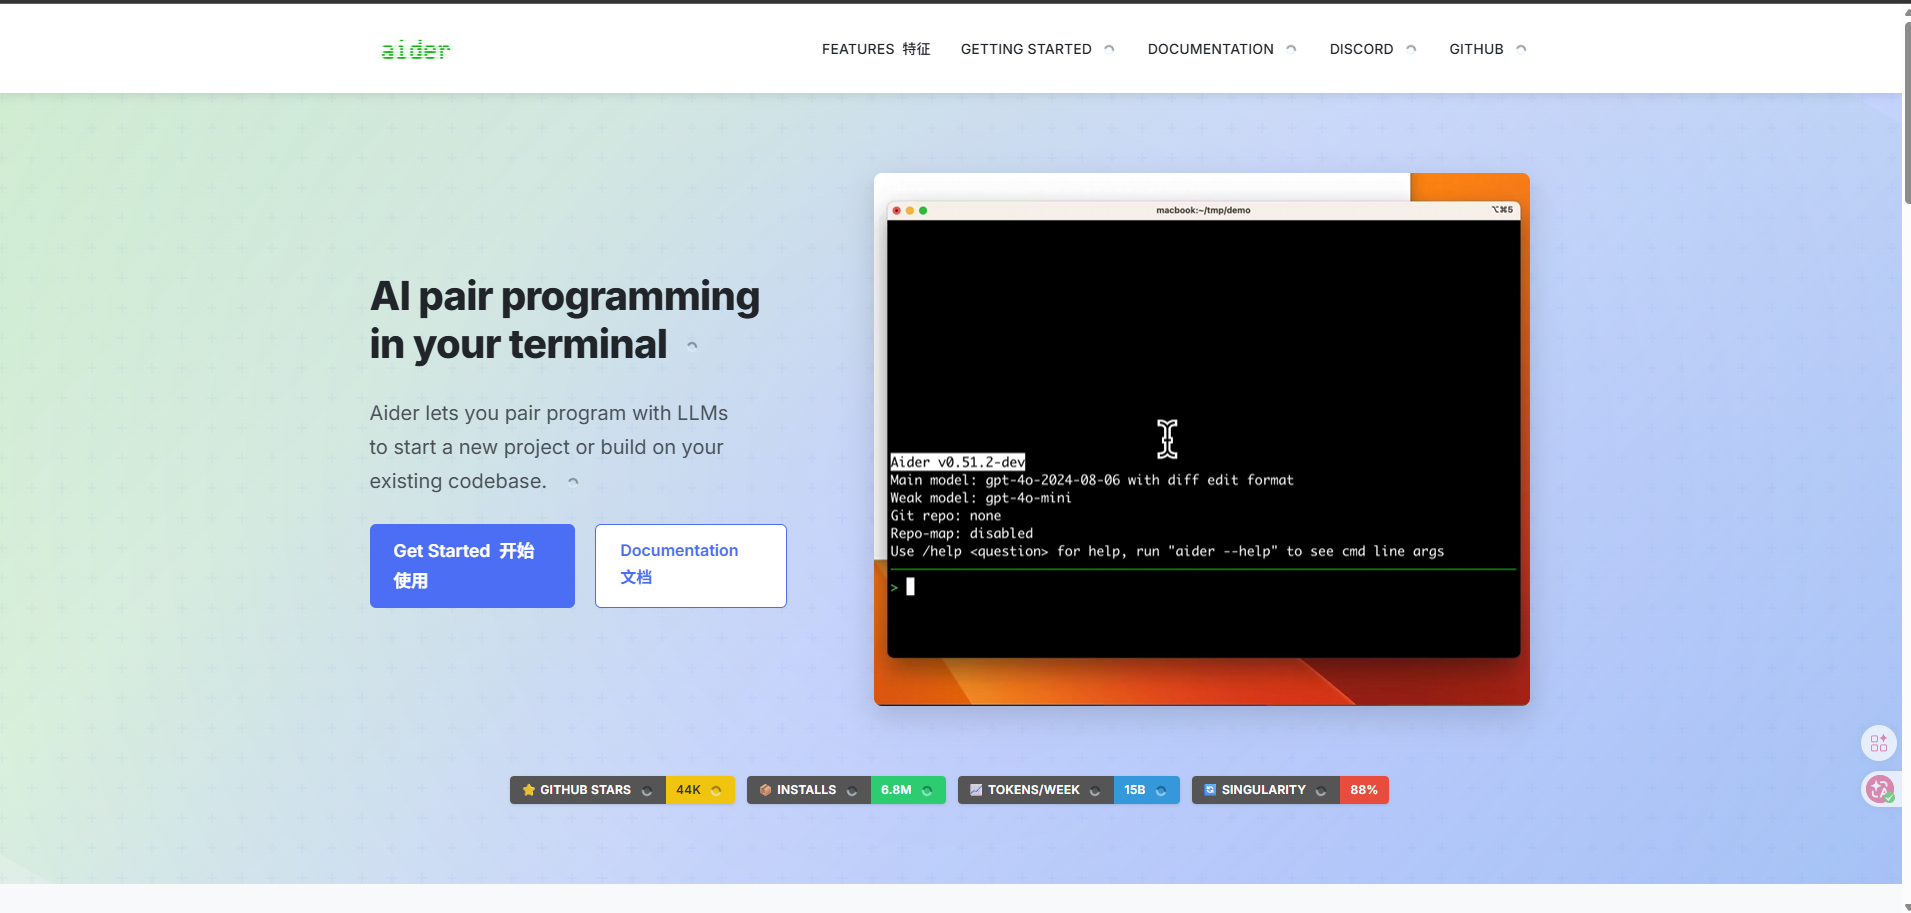Screen dimensions: 1911x913
Task: Click the Get Started button
Action: pyautogui.click(x=472, y=566)
